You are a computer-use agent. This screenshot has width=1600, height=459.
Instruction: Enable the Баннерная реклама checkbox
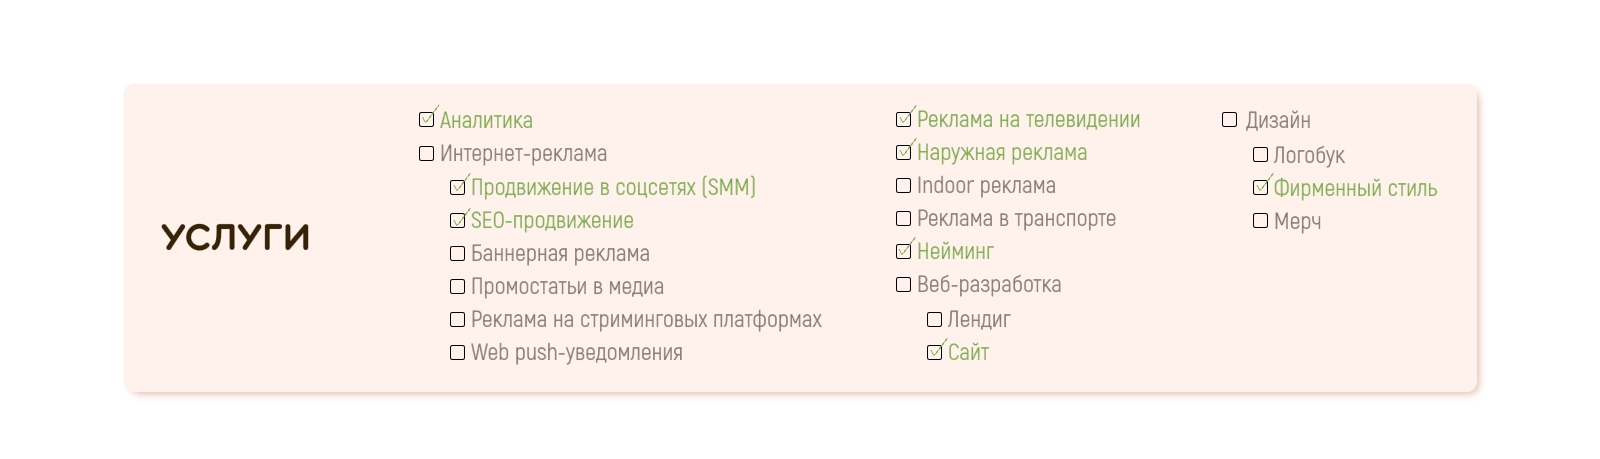click(458, 254)
